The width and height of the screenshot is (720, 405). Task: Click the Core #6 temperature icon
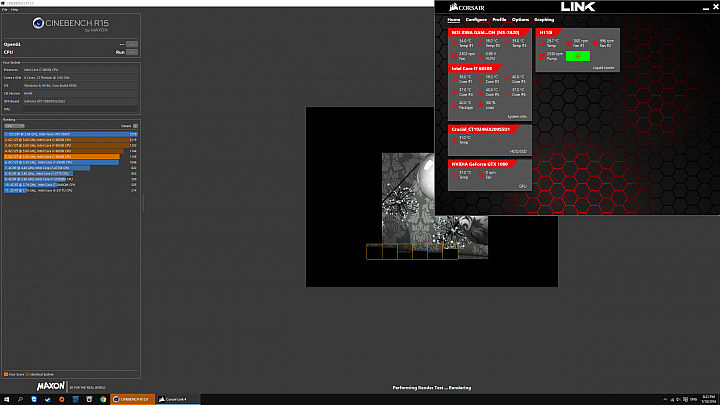(508, 92)
